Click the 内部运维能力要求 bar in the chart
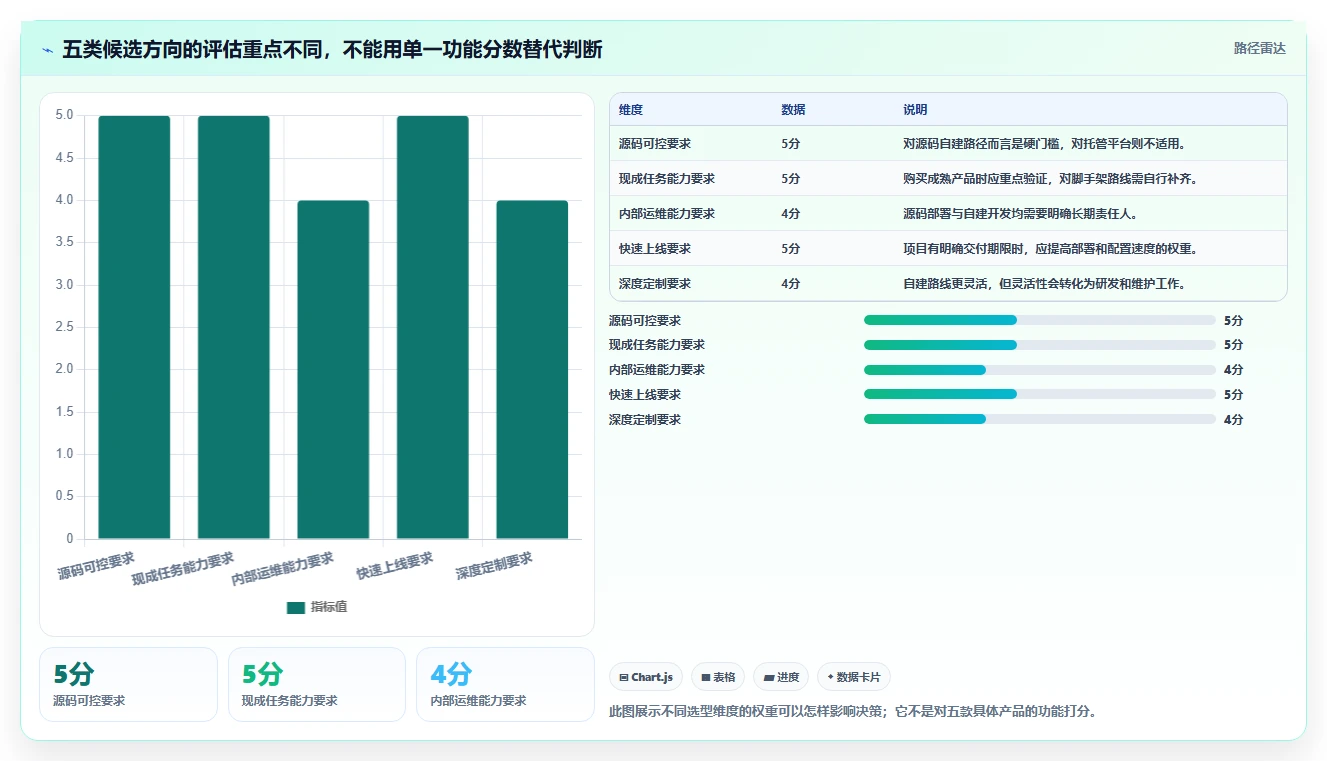Viewport: 1327px width, 761px height. 333,370
